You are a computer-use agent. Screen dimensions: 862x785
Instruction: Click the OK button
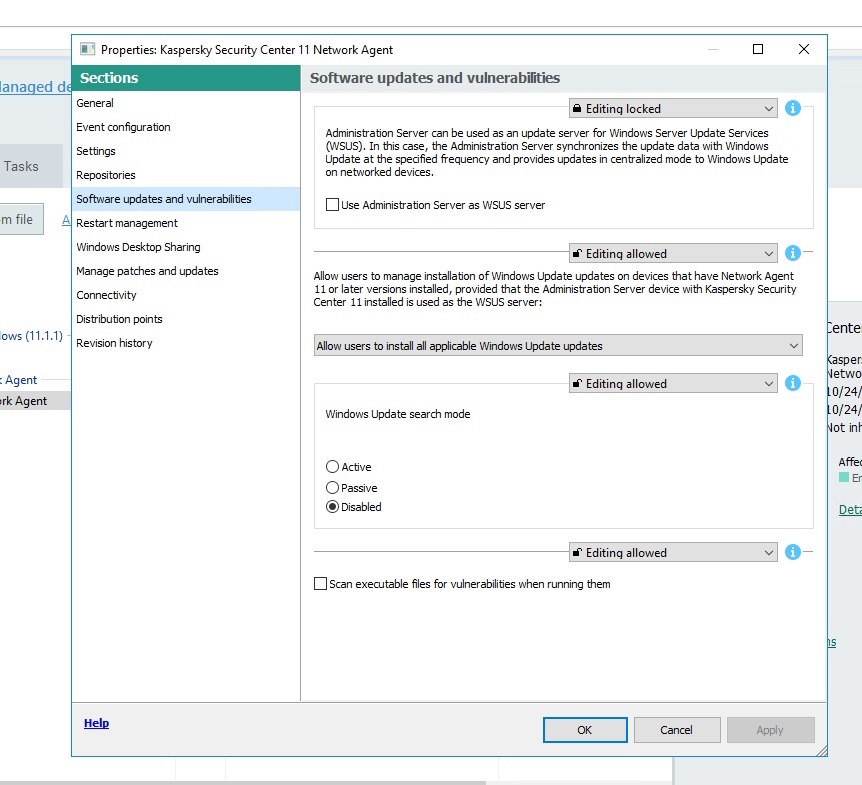tap(585, 730)
